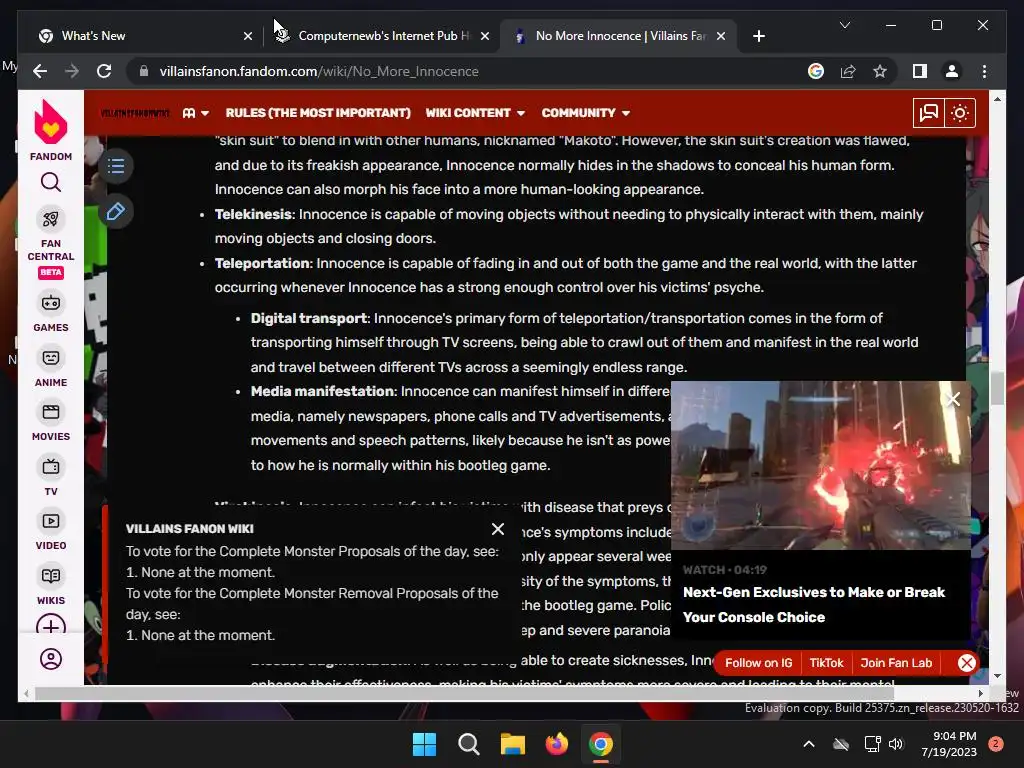This screenshot has width=1024, height=768.
Task: Open the notification count badge
Action: pos(995,744)
